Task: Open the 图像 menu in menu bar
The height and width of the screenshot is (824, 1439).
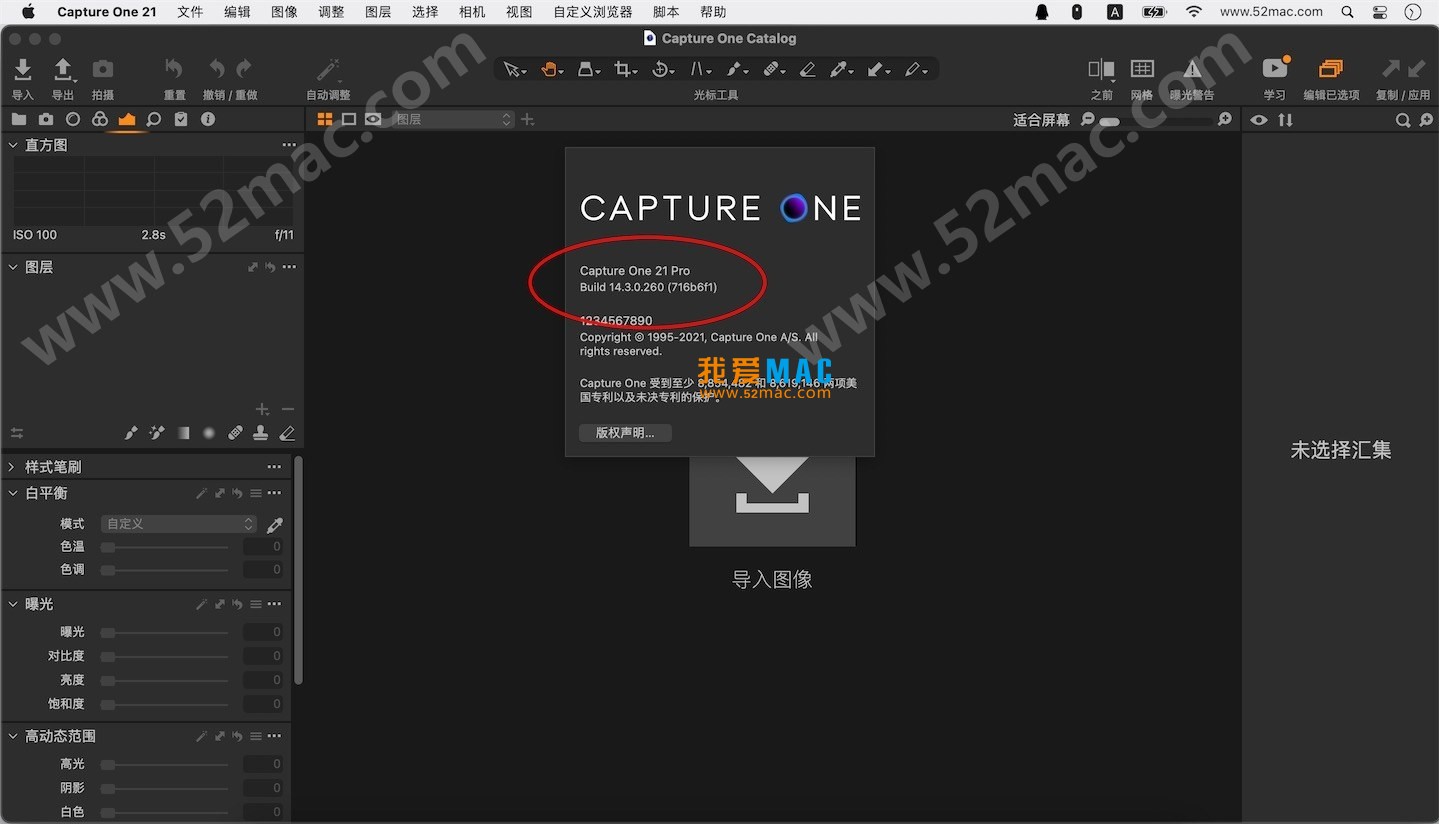Action: point(283,11)
